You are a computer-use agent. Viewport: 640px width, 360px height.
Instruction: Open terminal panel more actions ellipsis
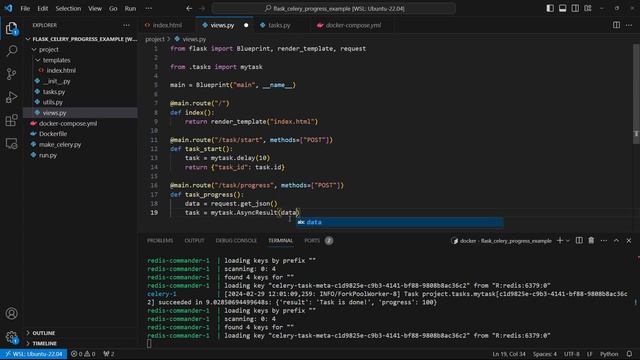click(604, 240)
